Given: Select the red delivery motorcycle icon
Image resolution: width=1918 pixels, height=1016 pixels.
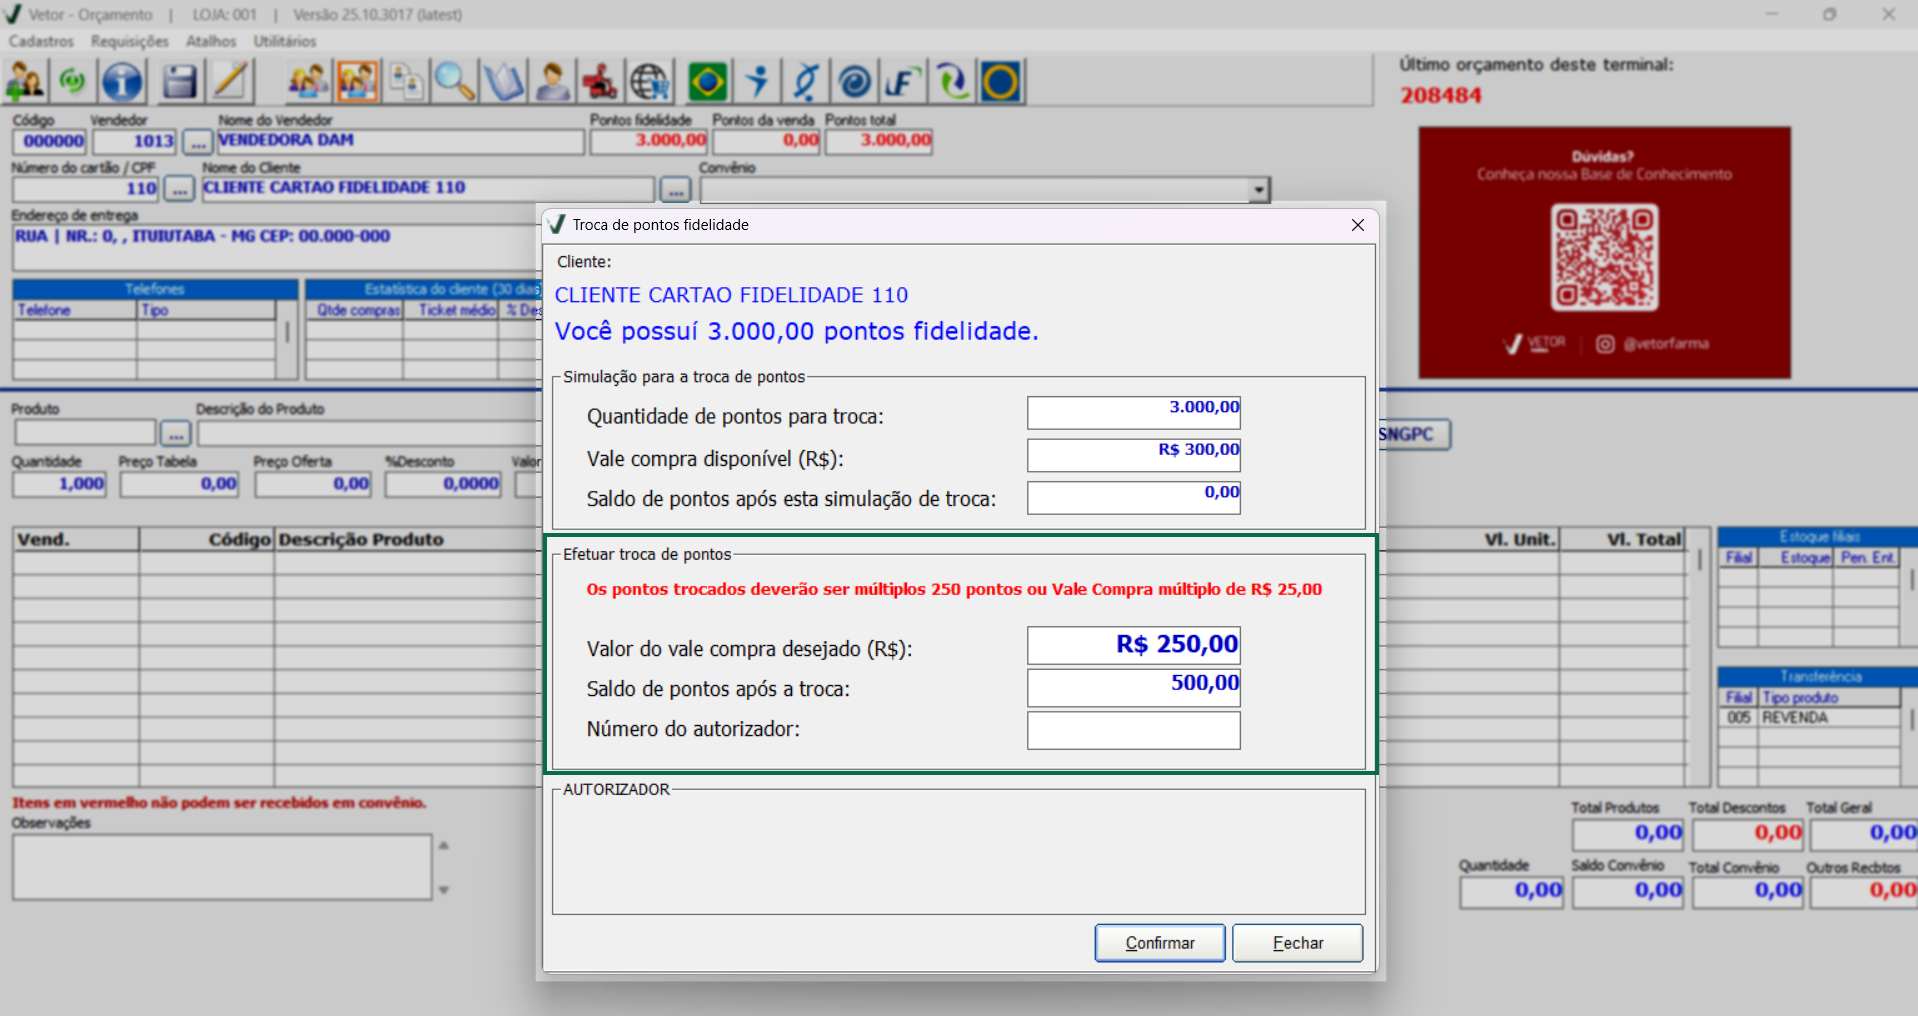Looking at the screenshot, I should click(601, 81).
